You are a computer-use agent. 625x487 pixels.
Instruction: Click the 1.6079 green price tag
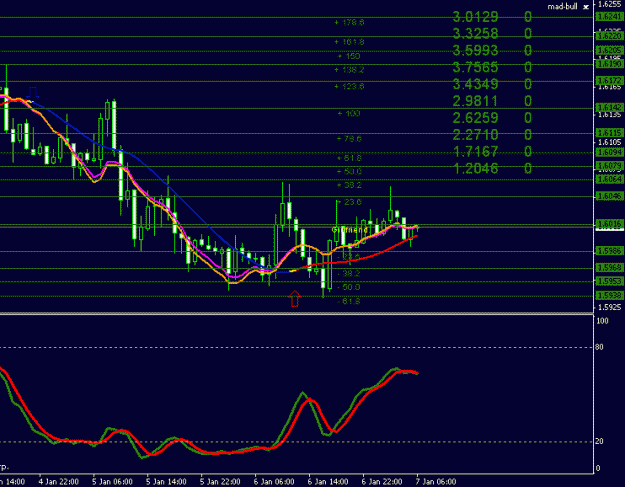pos(609,166)
